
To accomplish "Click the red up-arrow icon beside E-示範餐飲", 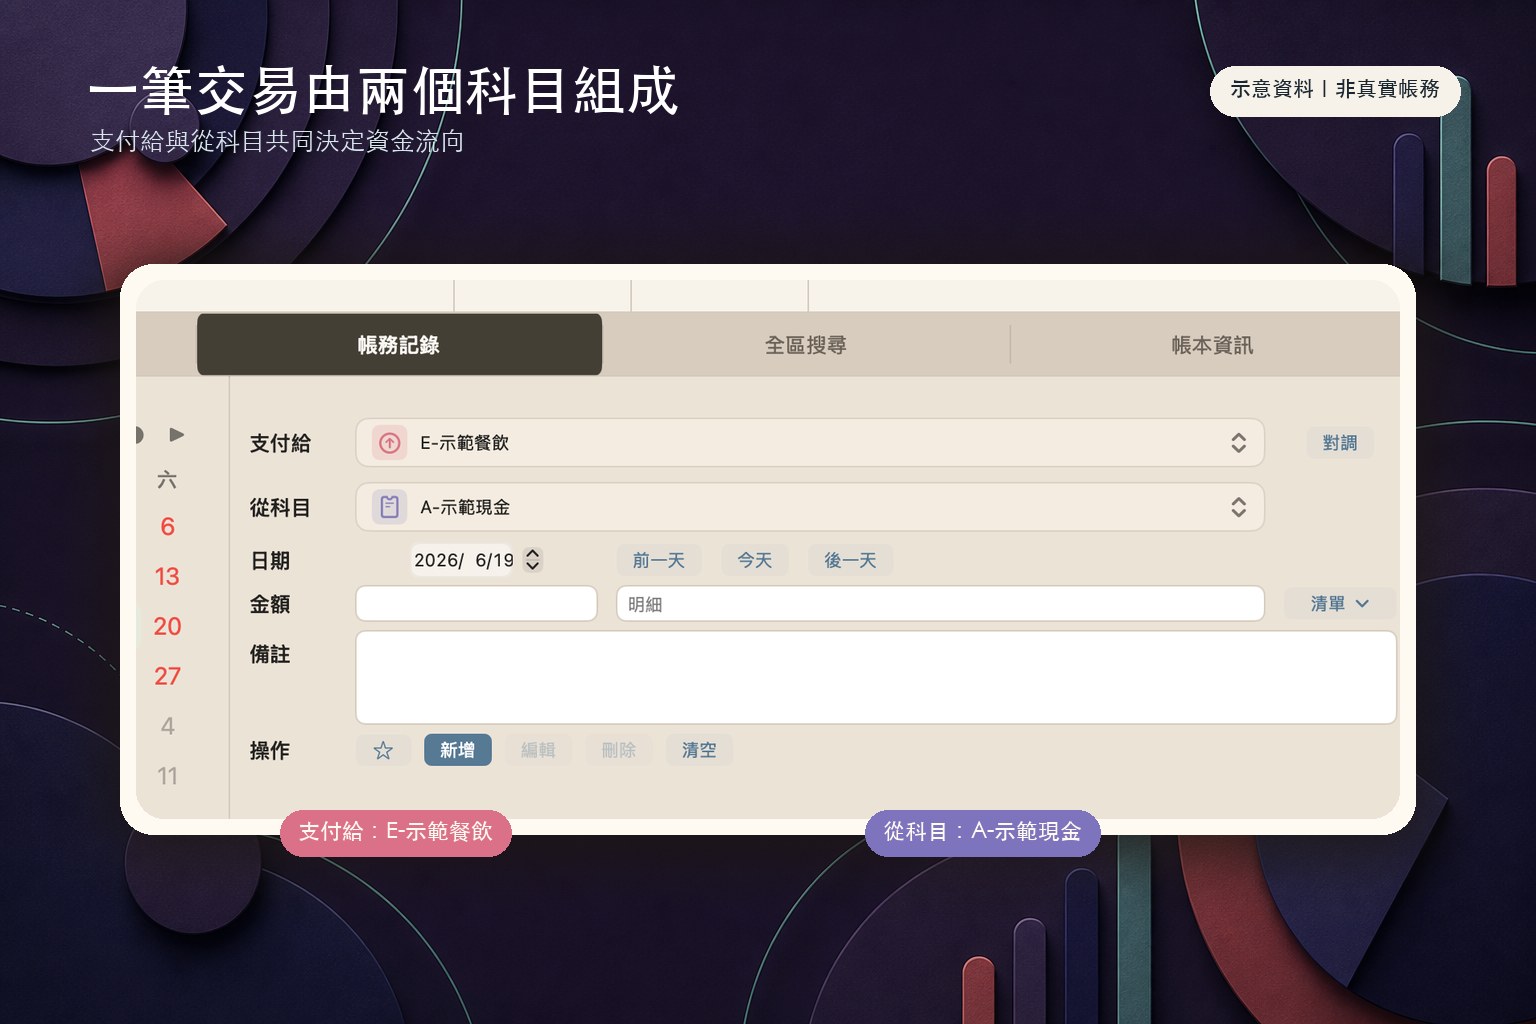I will click(x=390, y=443).
